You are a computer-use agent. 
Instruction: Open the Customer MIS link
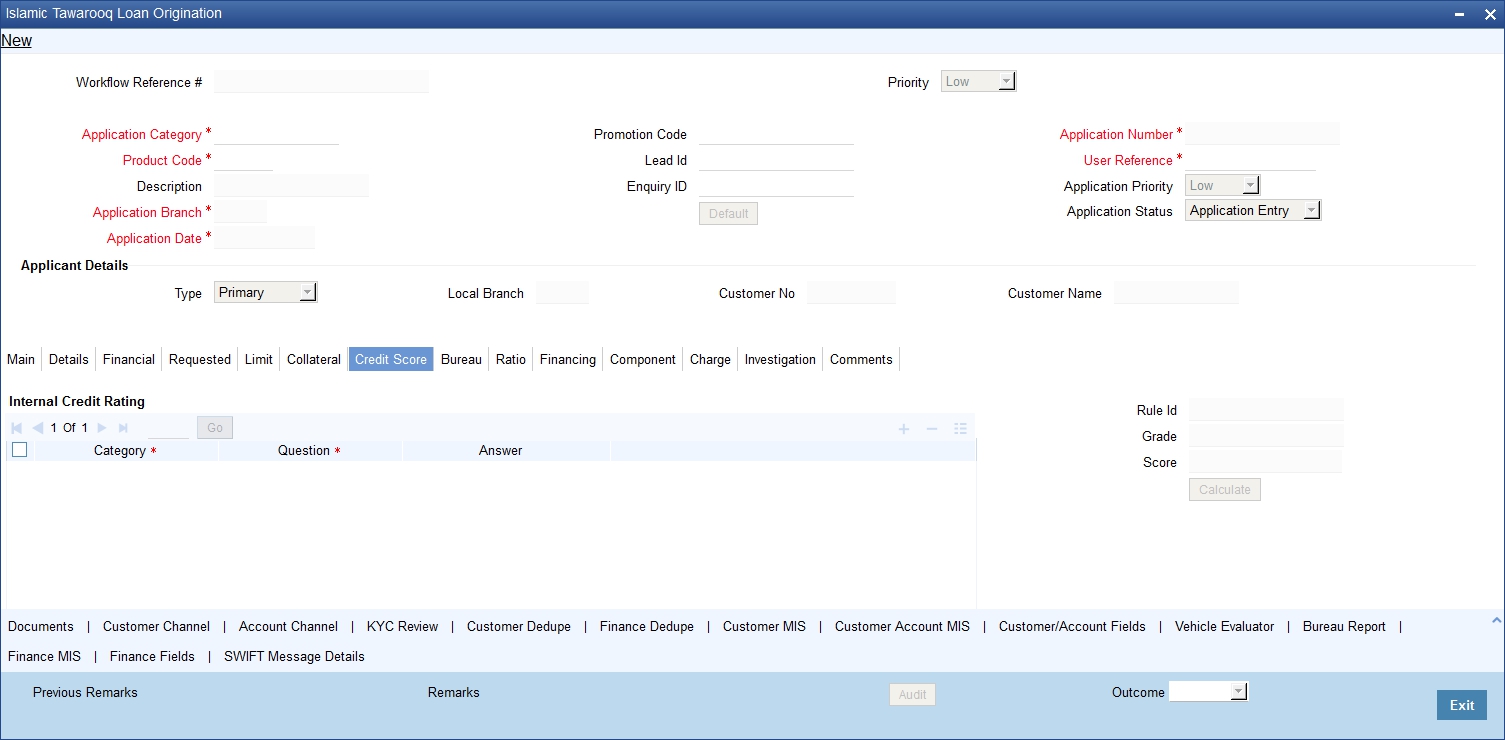pos(765,626)
